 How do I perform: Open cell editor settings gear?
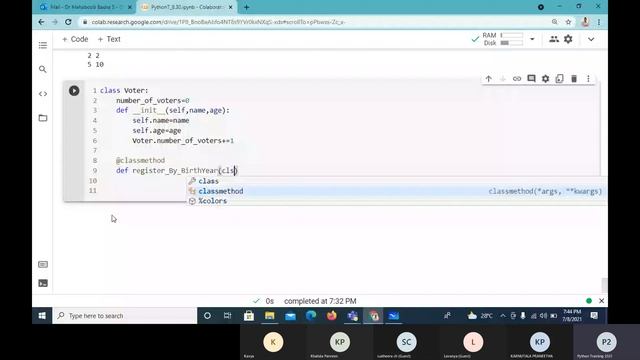pyautogui.click(x=545, y=79)
